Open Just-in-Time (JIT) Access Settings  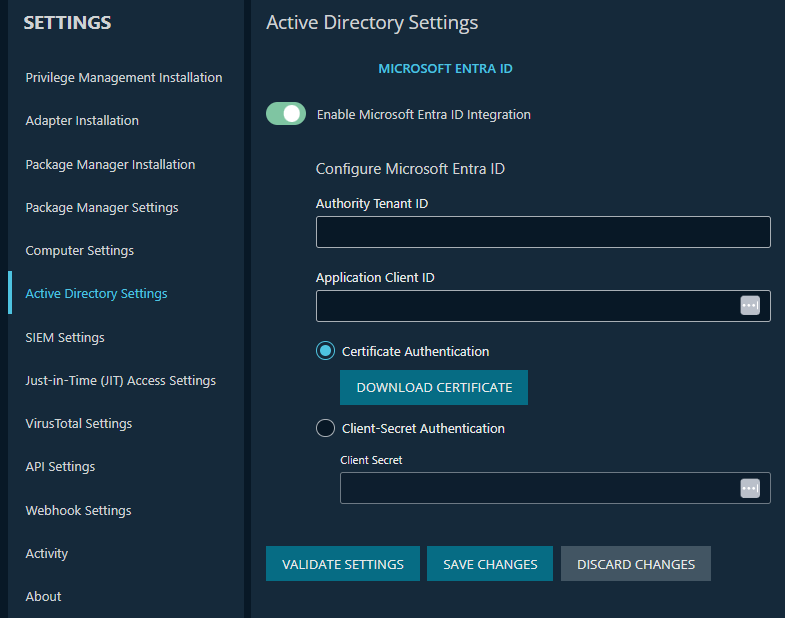point(121,381)
